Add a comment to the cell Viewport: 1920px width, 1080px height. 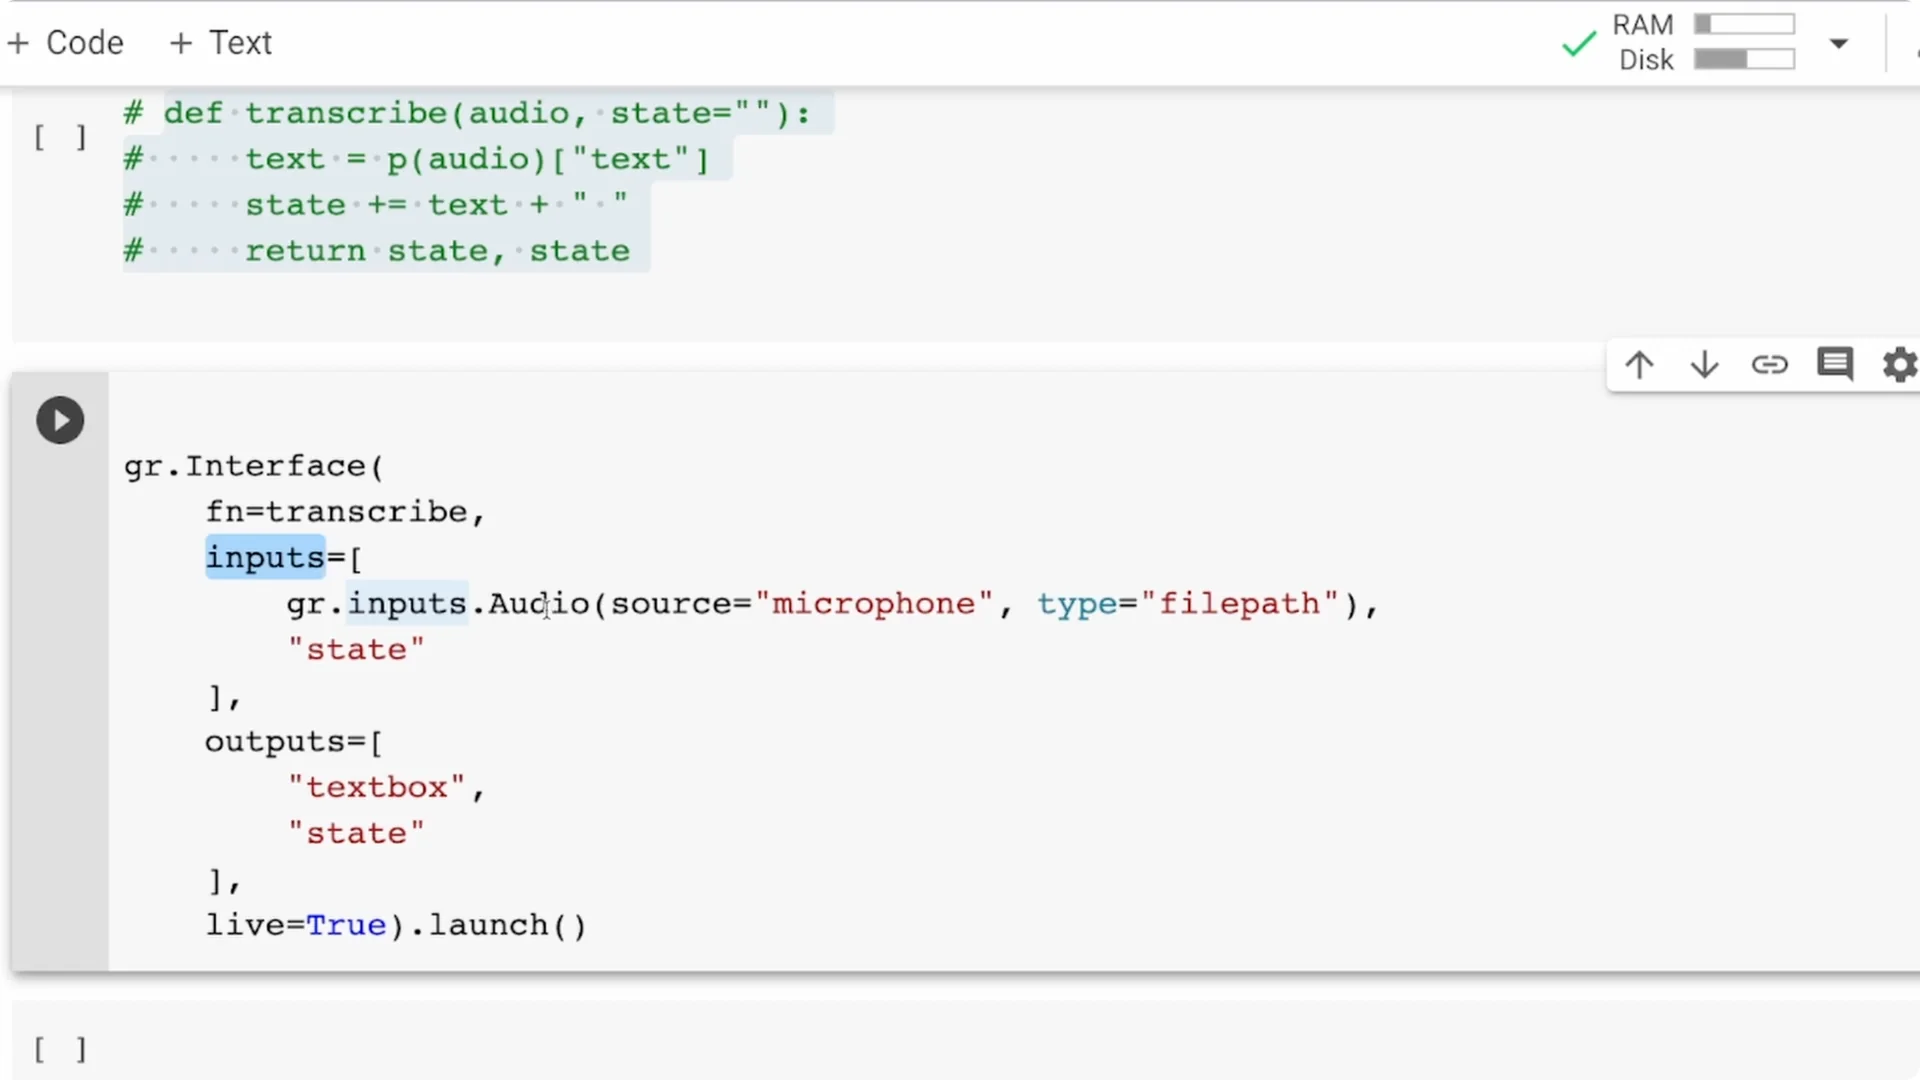[1835, 365]
